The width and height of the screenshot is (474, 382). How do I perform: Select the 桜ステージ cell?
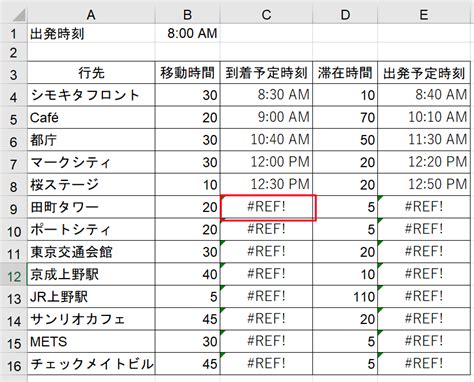pyautogui.click(x=91, y=185)
